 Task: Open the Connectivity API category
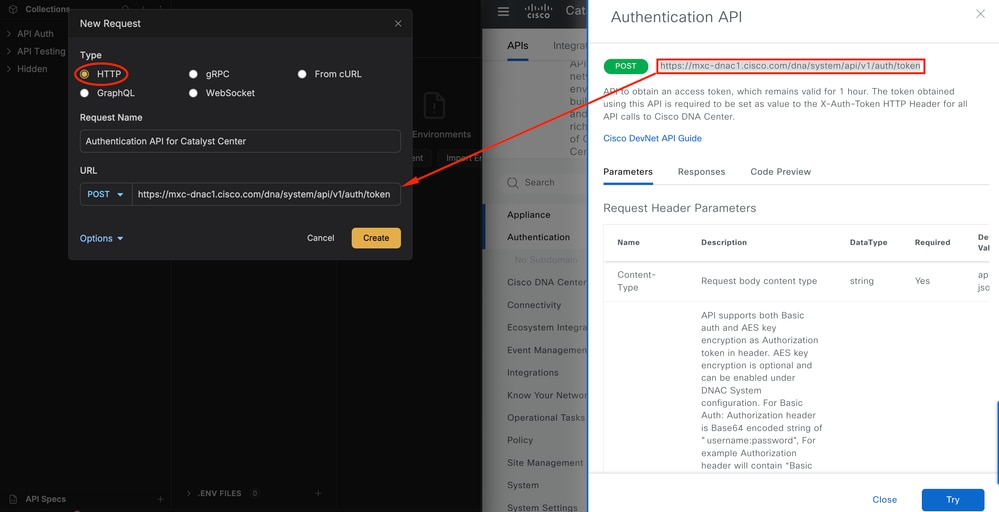534,305
